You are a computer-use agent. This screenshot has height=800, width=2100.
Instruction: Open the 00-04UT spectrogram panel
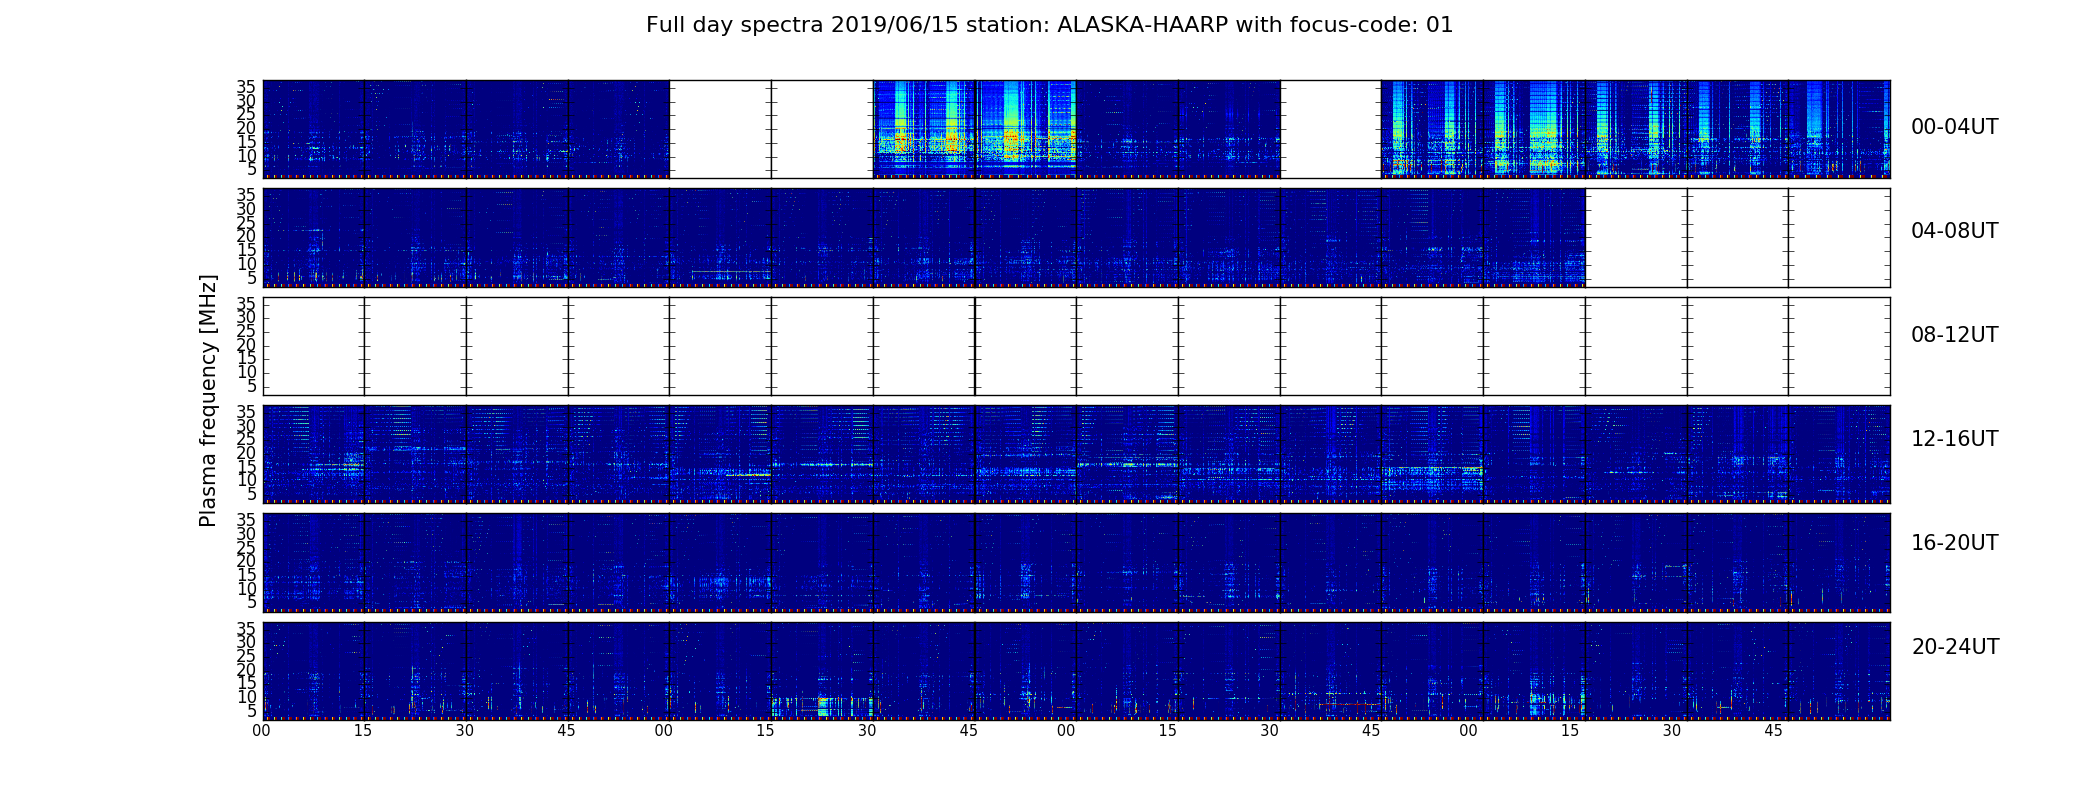click(1076, 129)
